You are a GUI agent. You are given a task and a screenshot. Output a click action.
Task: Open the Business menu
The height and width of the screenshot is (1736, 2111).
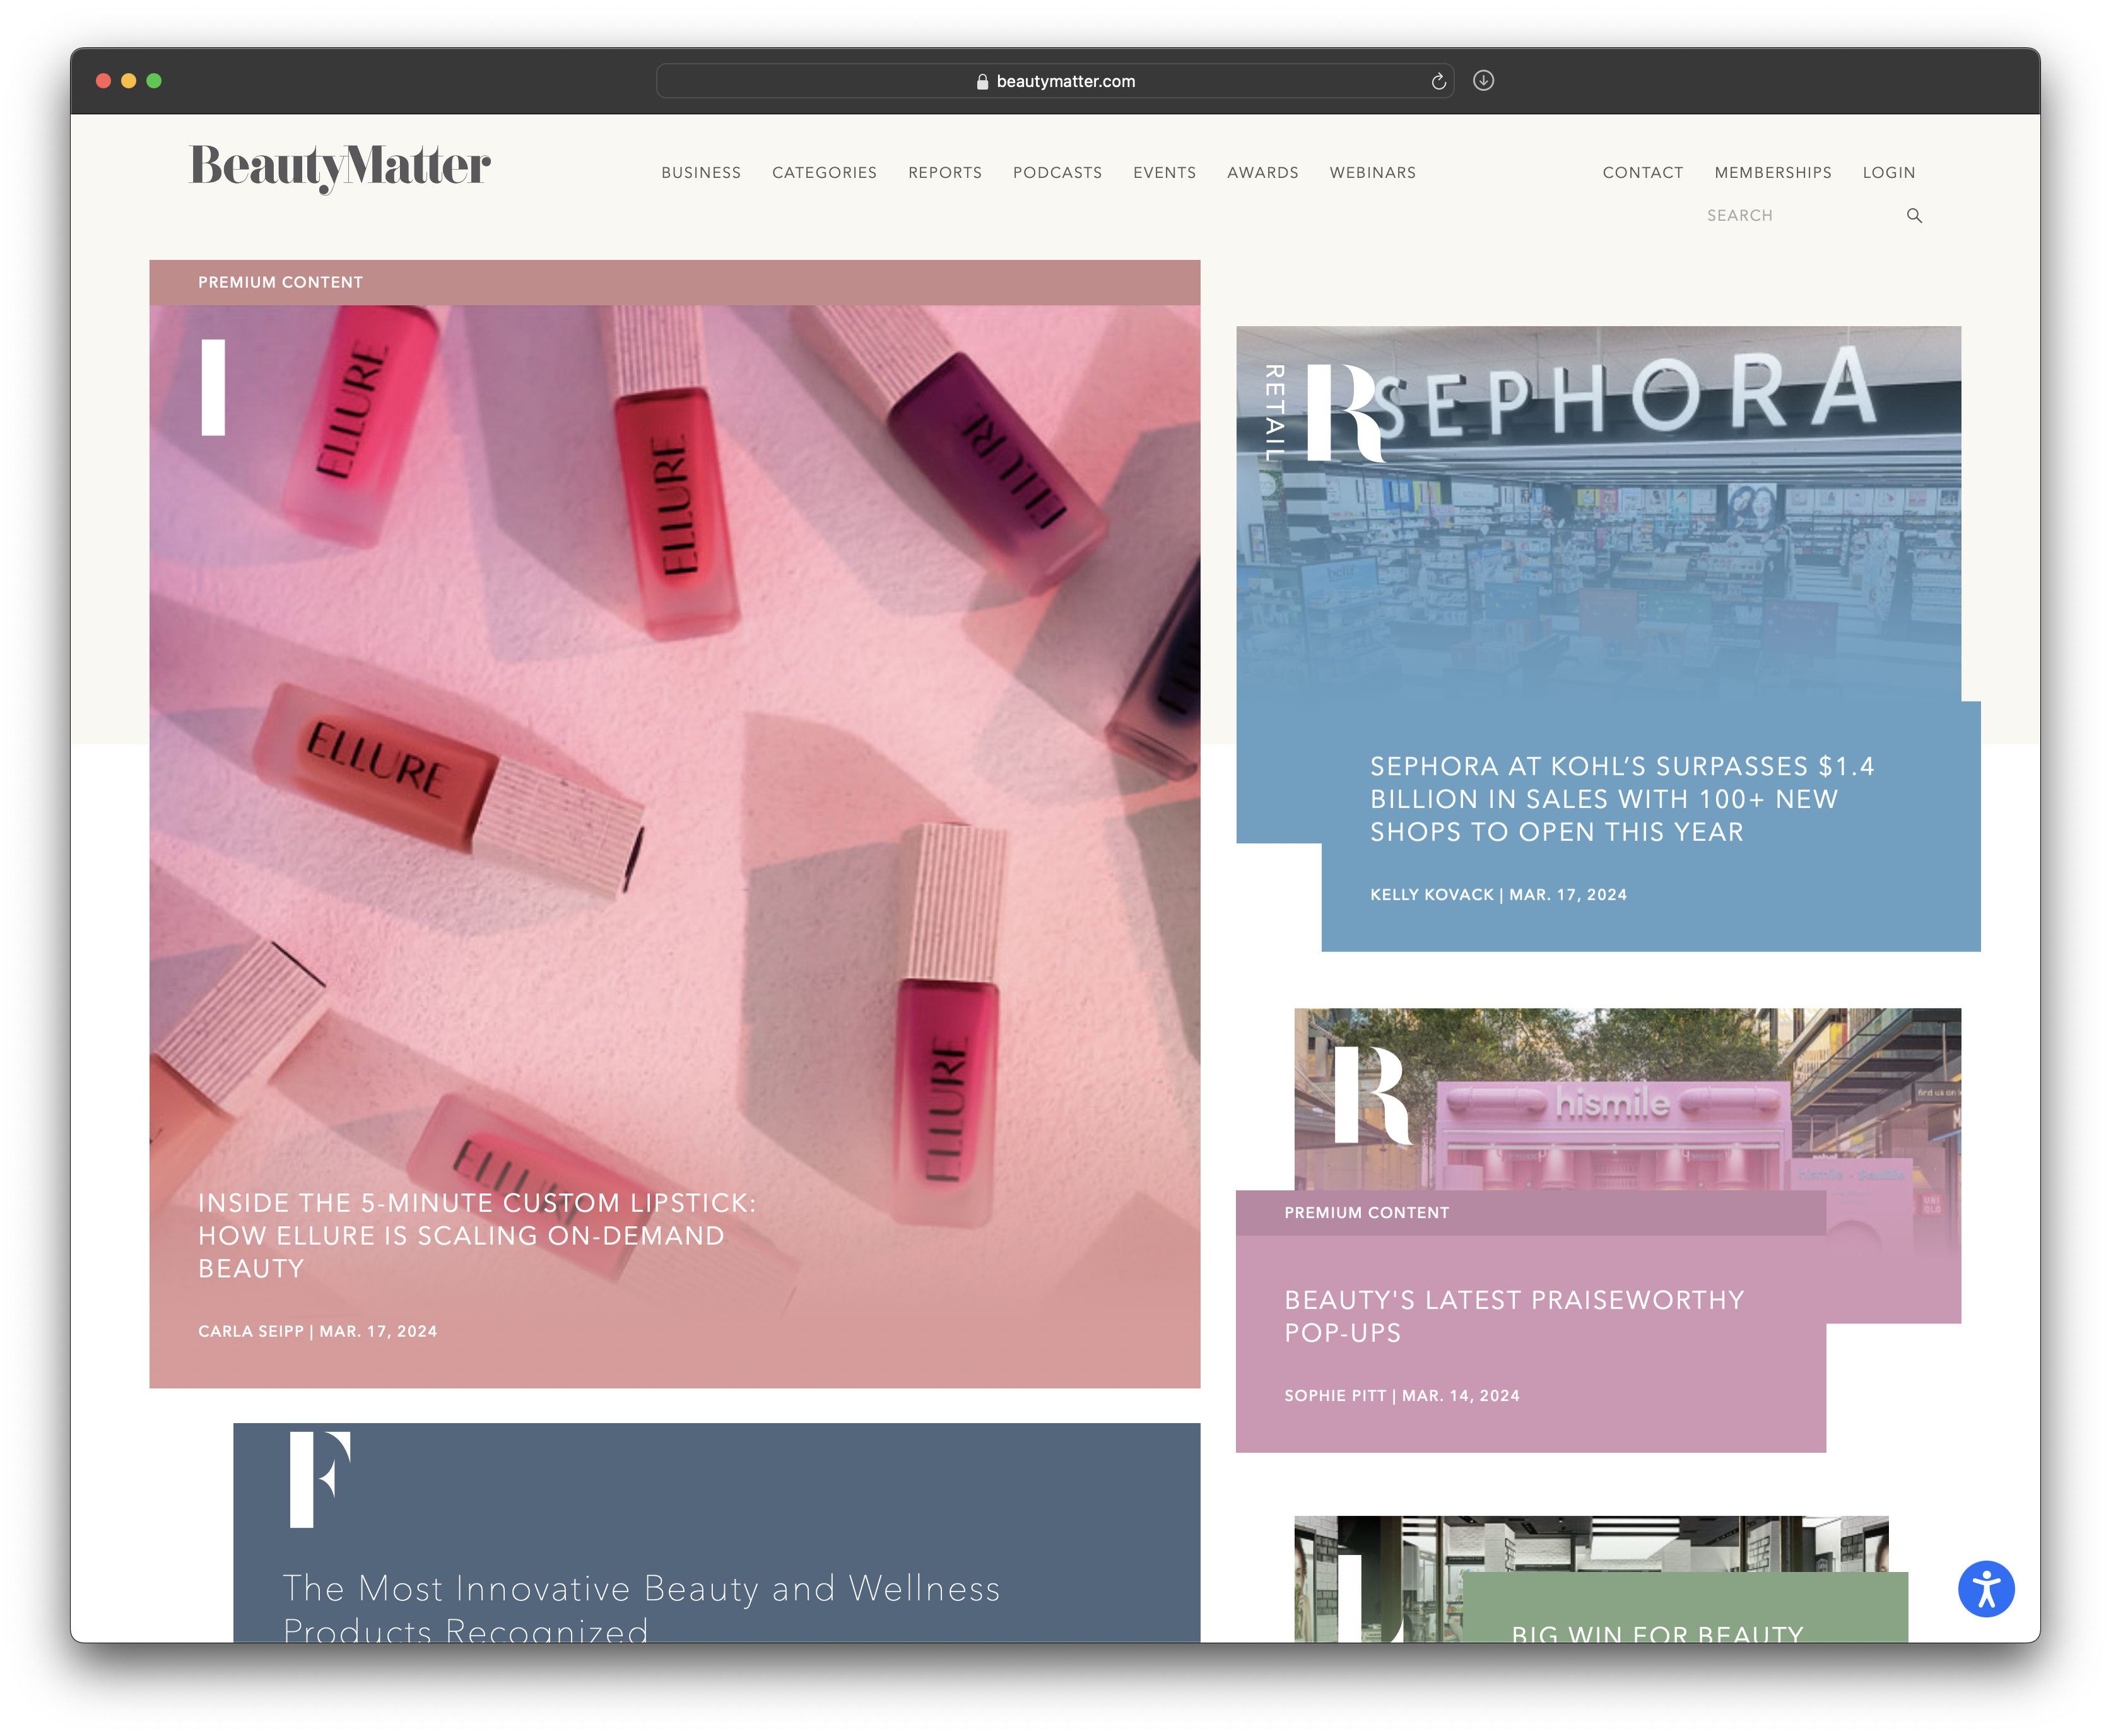pyautogui.click(x=701, y=173)
